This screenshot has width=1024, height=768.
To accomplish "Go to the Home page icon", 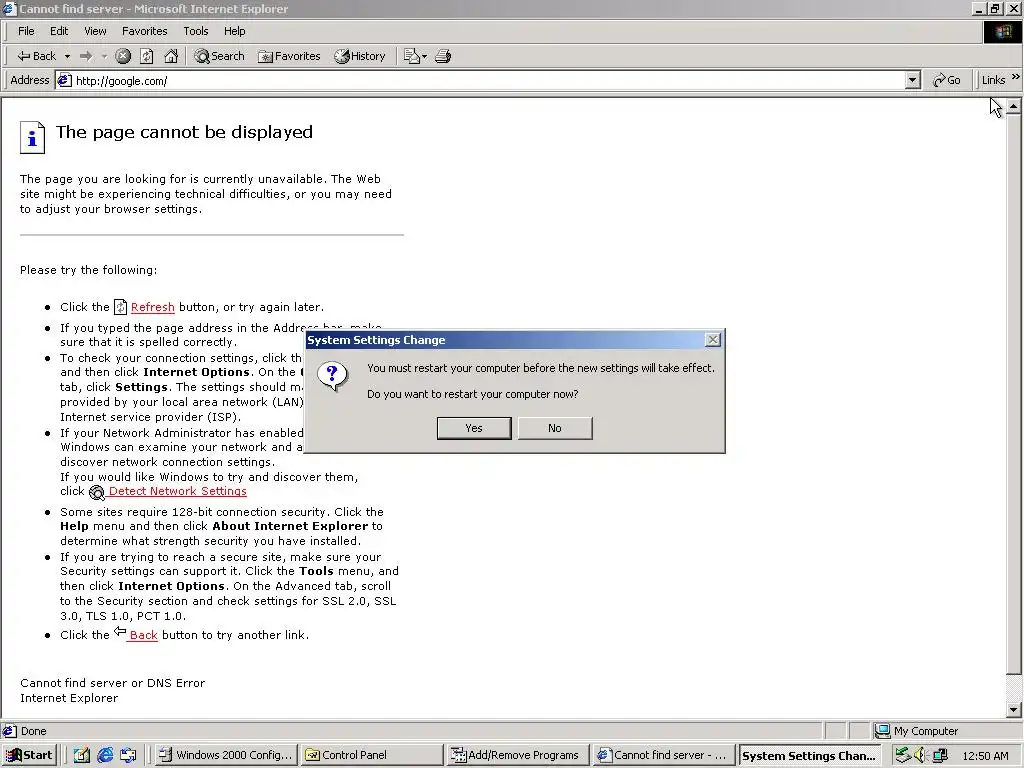I will (x=171, y=56).
